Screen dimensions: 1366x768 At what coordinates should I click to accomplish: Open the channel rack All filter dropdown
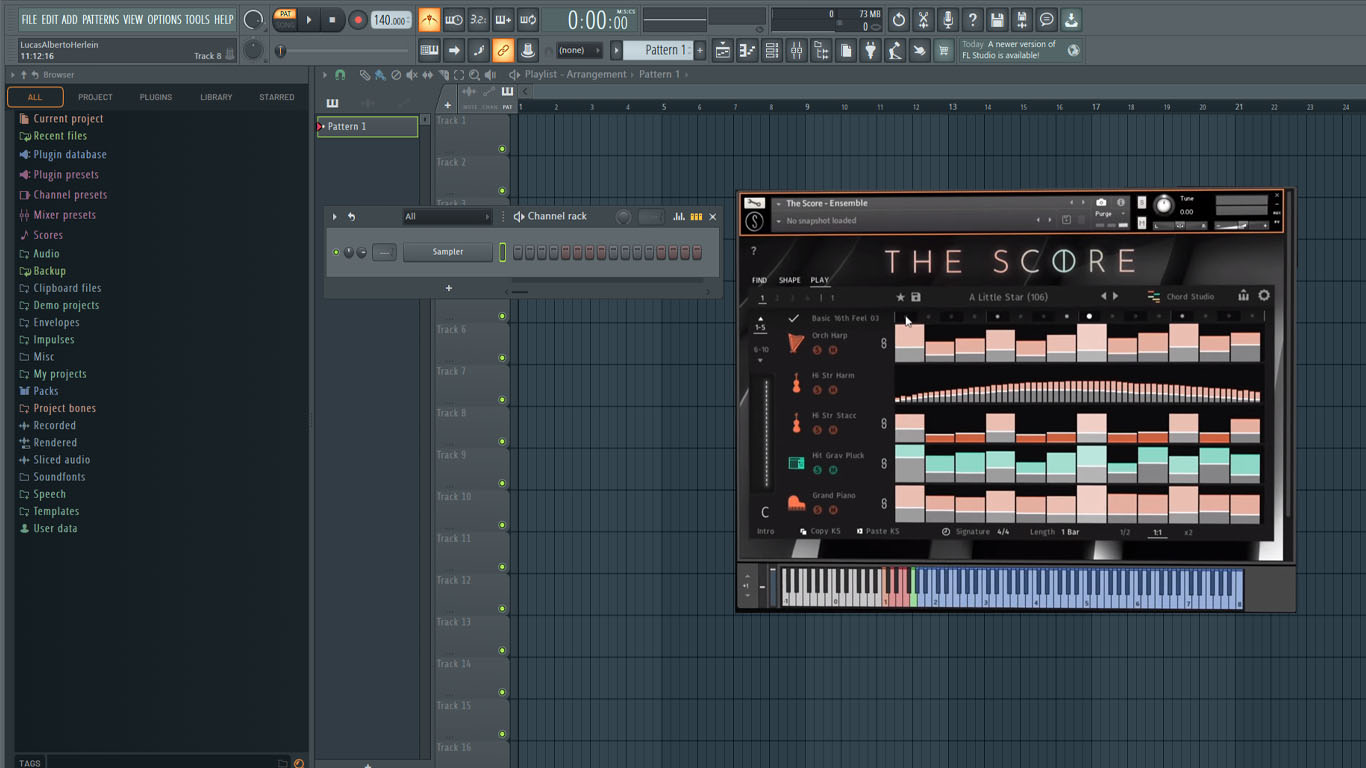click(447, 216)
